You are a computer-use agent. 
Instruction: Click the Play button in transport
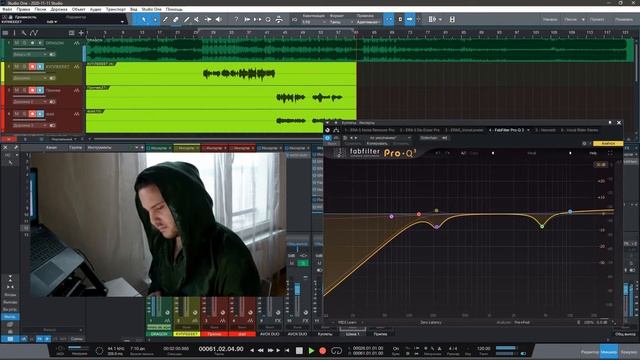(x=311, y=351)
